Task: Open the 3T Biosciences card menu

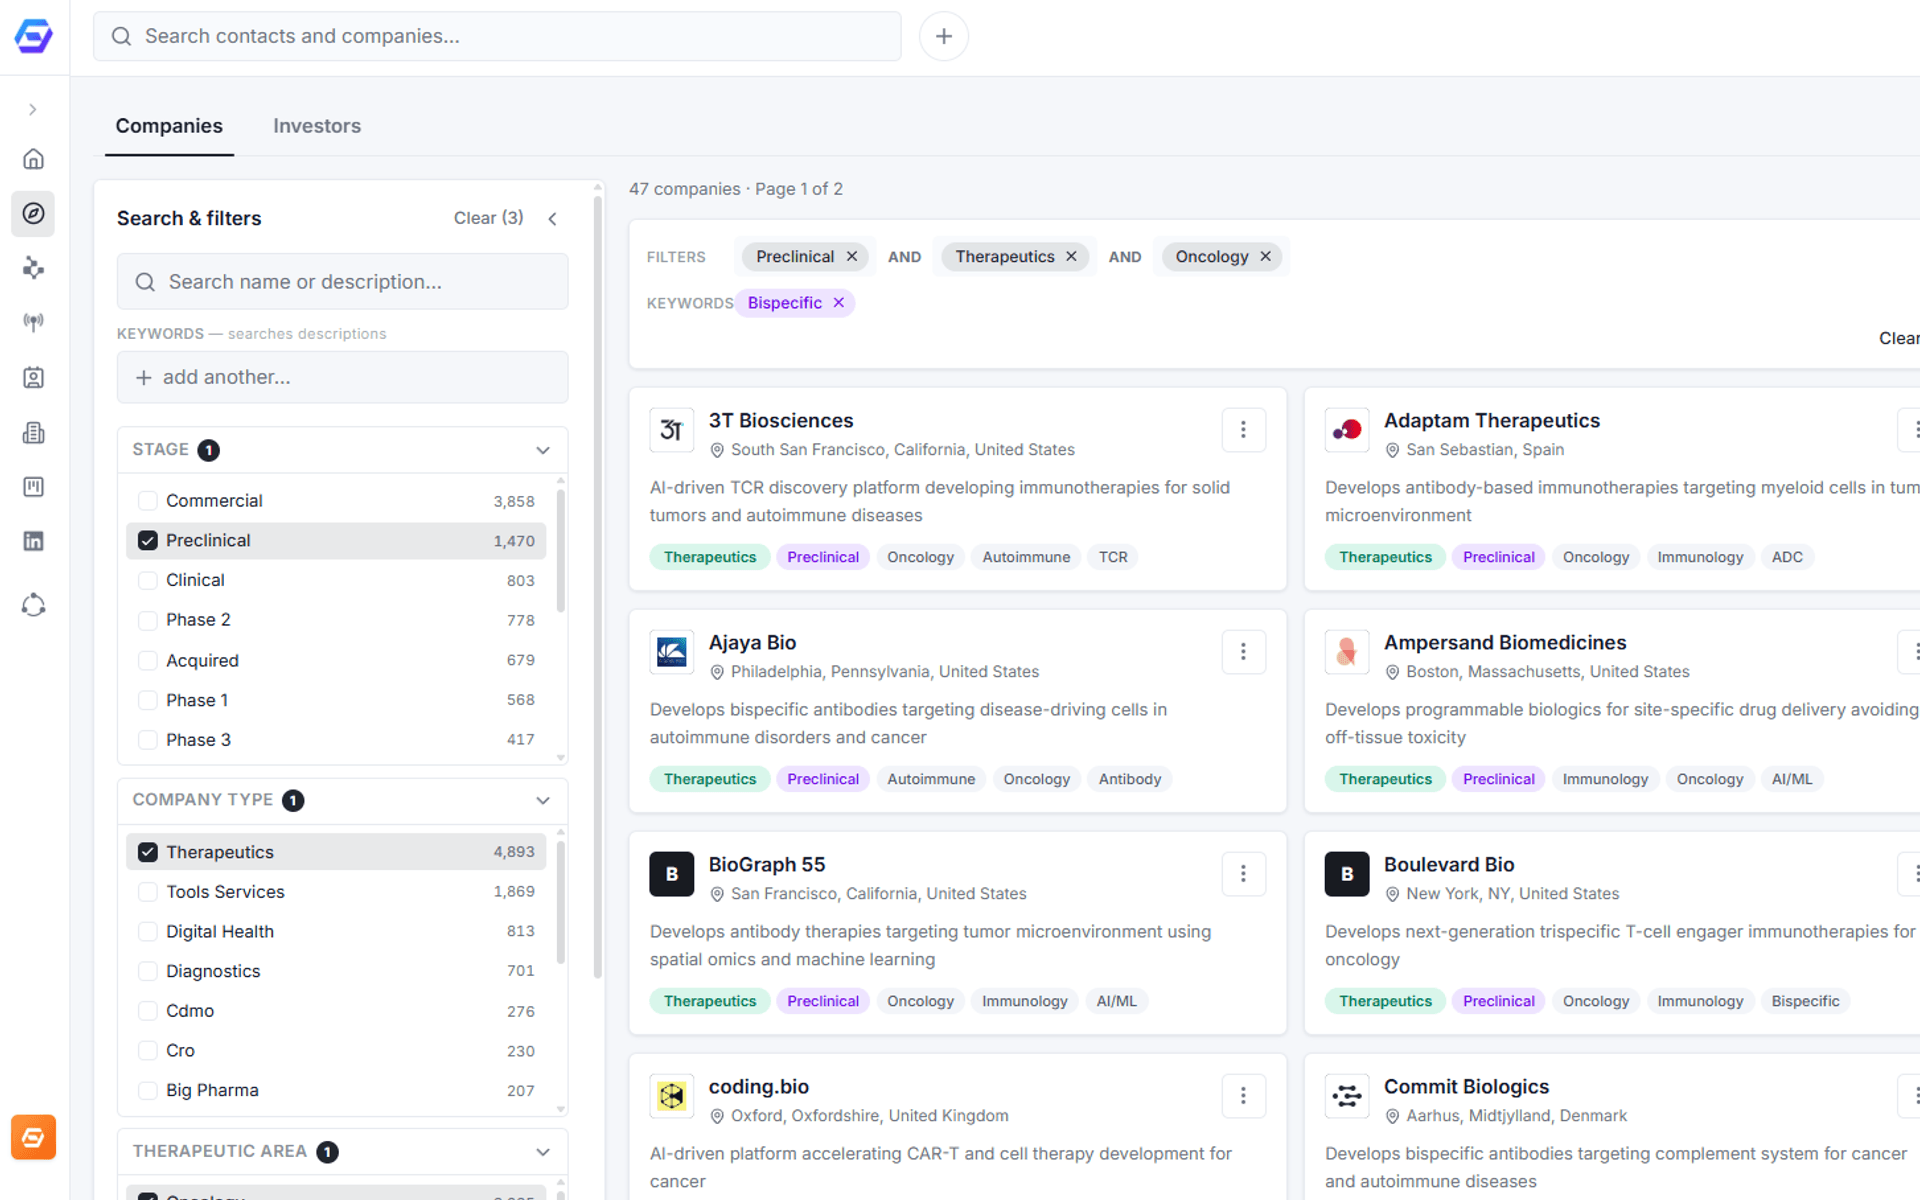Action: coord(1243,430)
